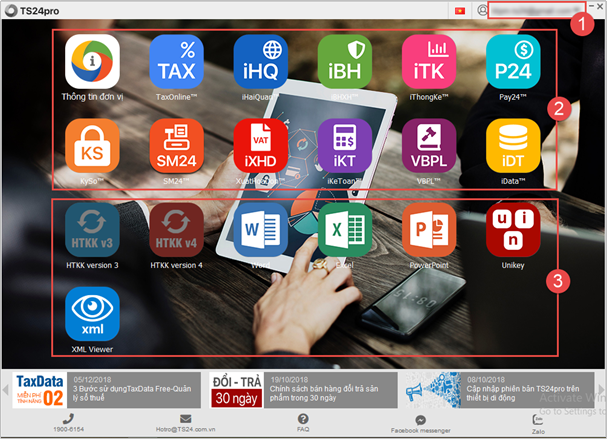The image size is (607, 439).
Task: Open the P24 Pay24 app
Action: (x=513, y=61)
